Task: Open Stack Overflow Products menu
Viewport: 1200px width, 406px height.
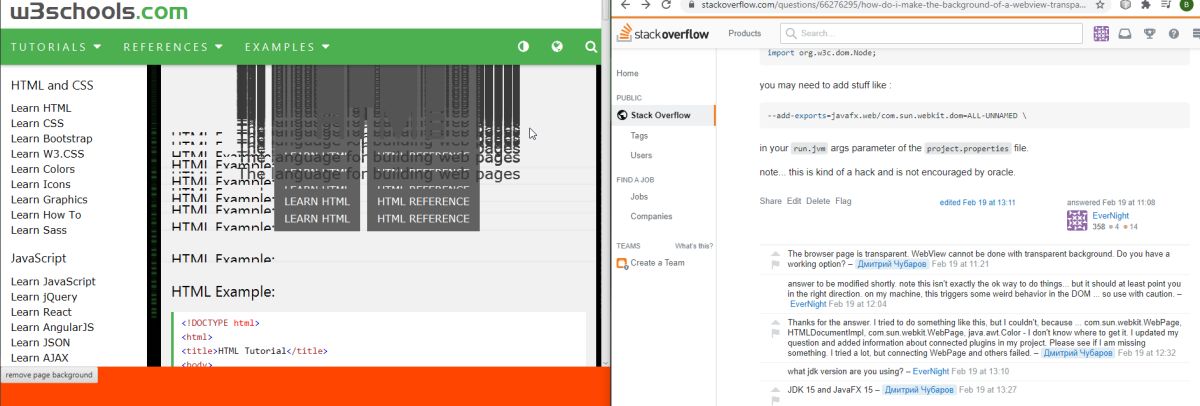Action: (745, 34)
